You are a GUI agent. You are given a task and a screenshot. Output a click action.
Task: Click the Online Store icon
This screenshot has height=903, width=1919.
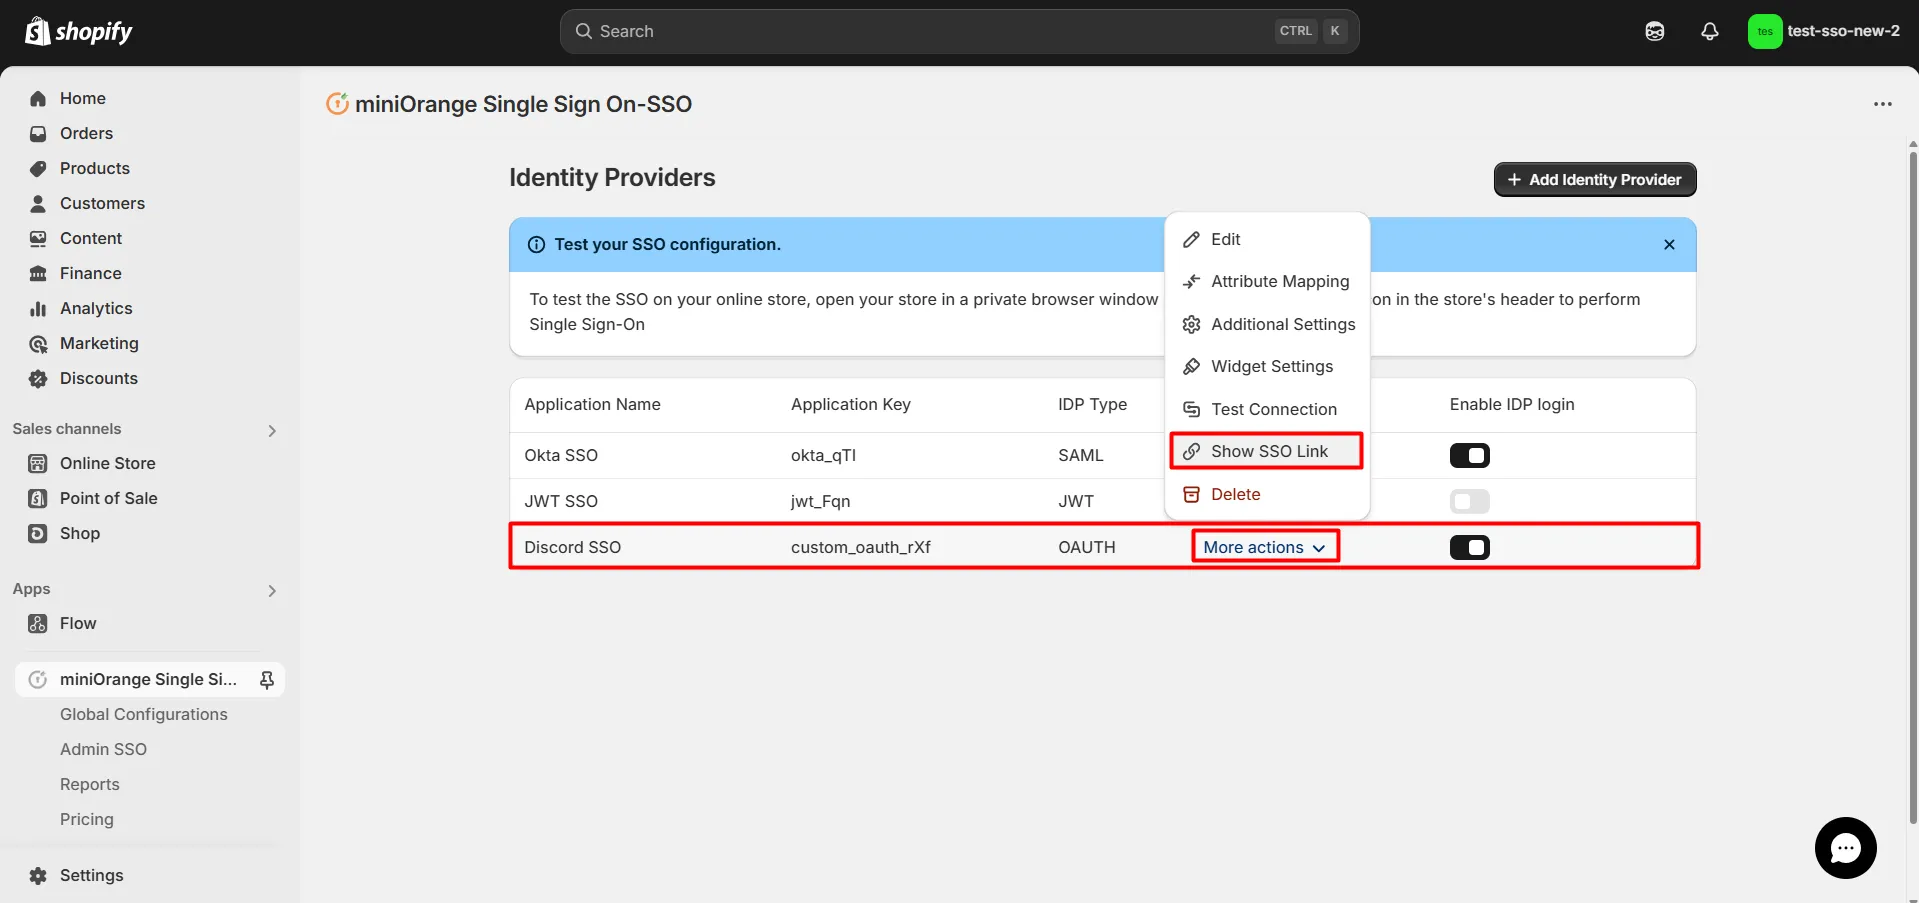coord(38,464)
